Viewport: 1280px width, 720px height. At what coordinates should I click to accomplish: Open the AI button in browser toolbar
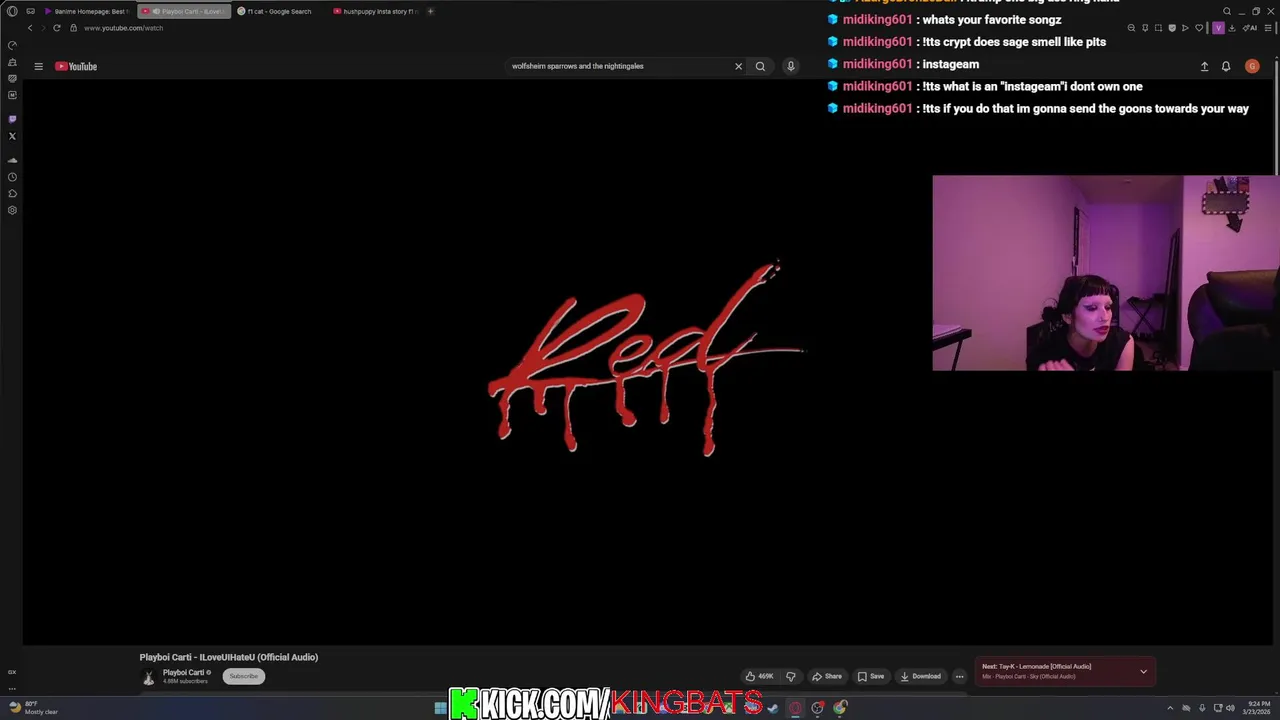1250,28
